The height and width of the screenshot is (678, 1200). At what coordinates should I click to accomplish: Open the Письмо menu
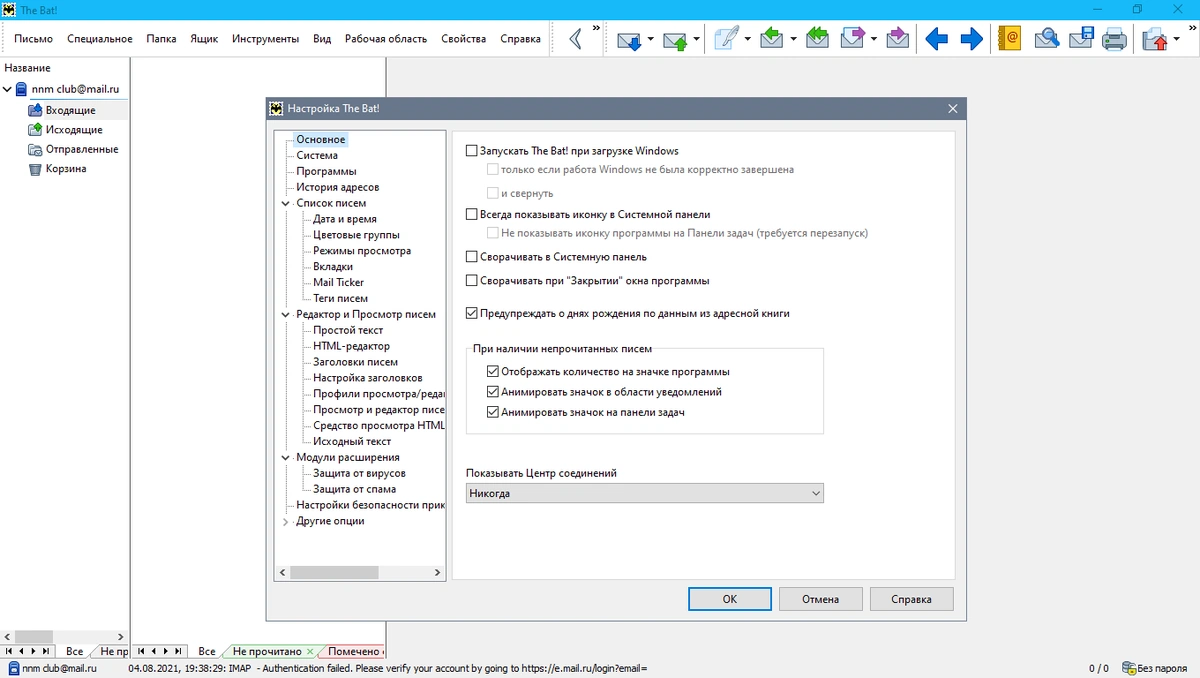(34, 39)
